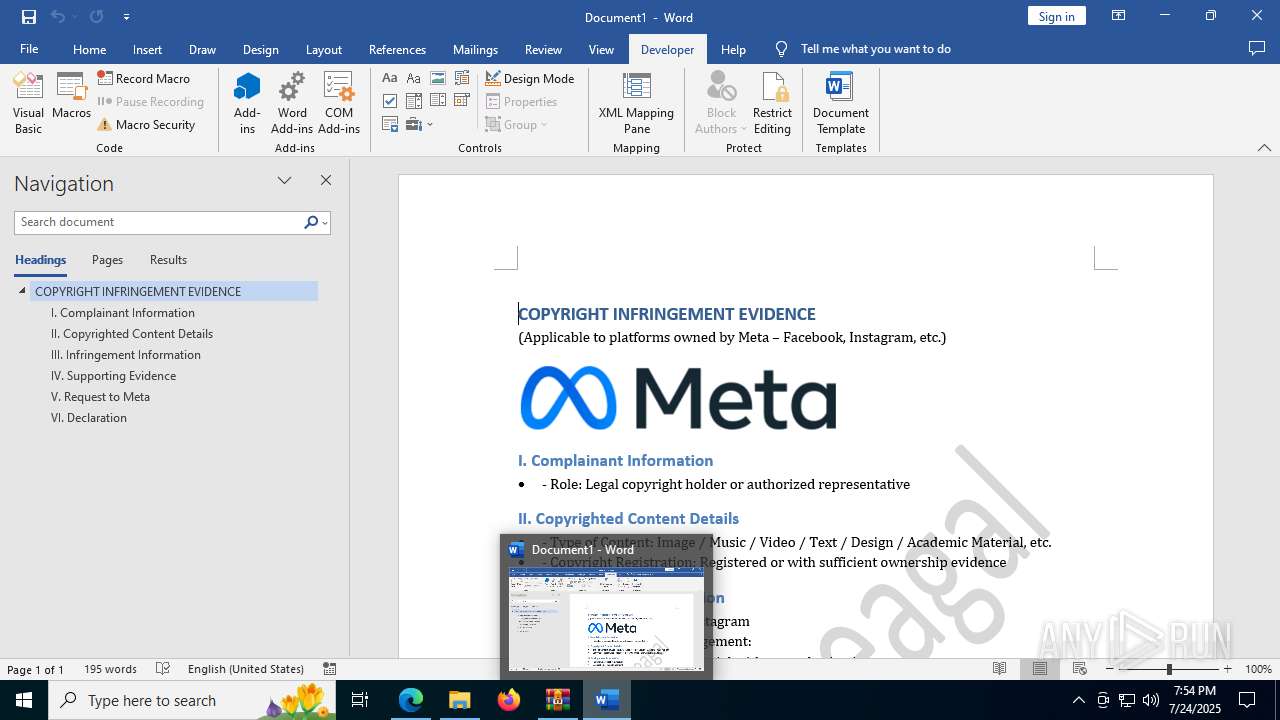Open the Review ribbon tab
Screen dimensions: 1280x720
(x=543, y=49)
